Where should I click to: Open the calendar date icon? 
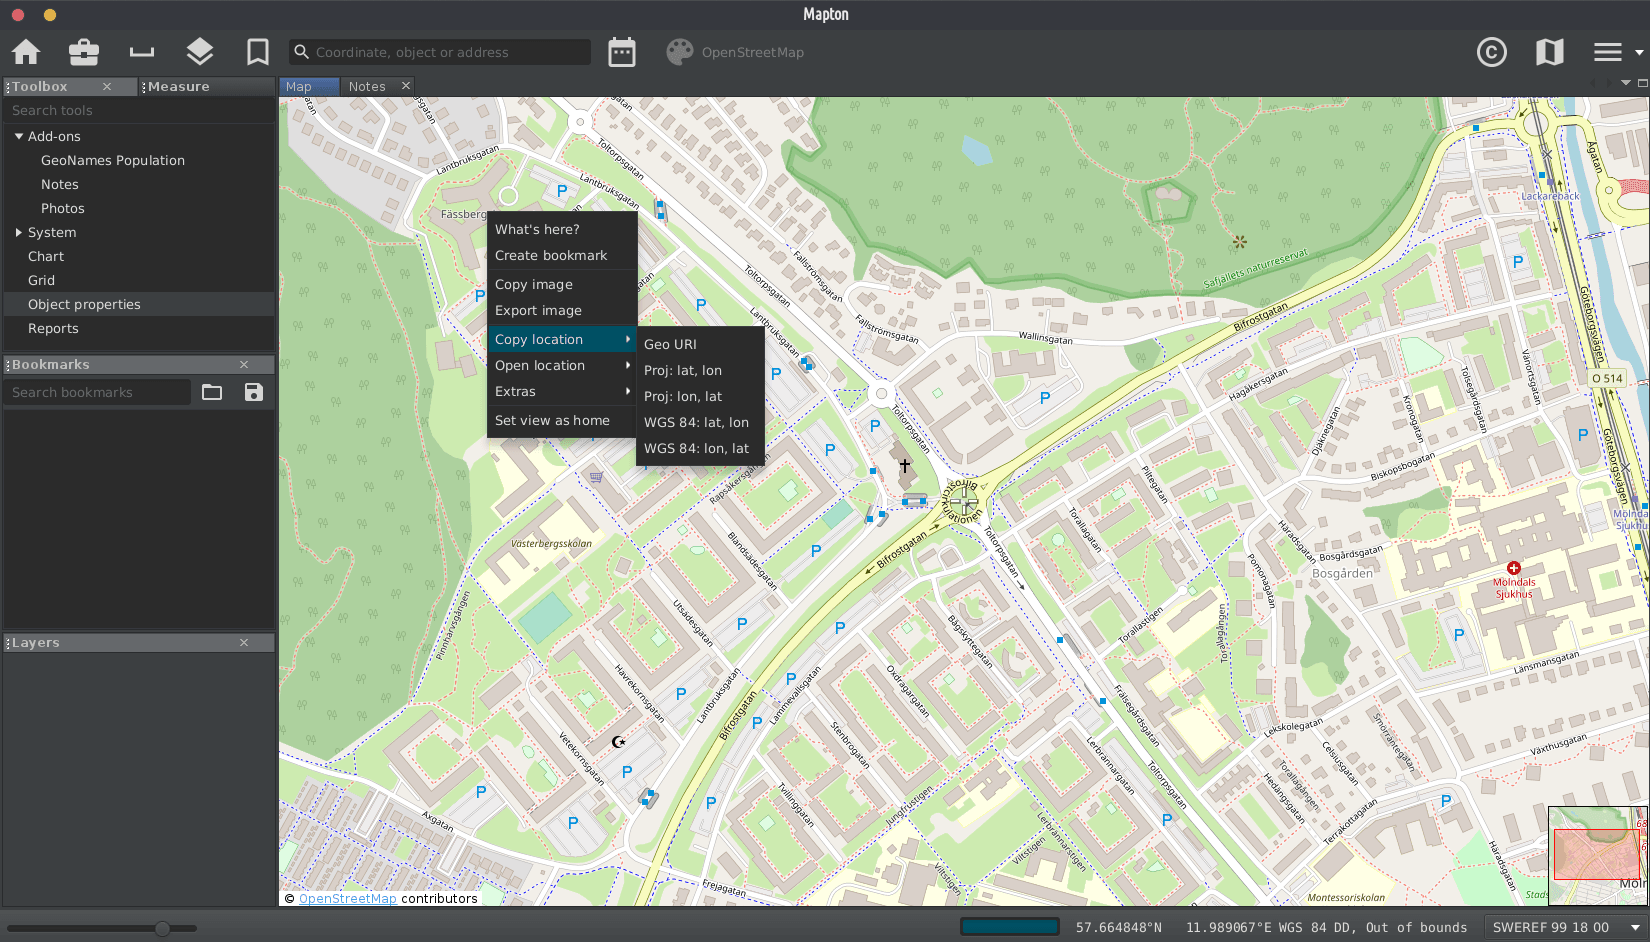(x=622, y=52)
